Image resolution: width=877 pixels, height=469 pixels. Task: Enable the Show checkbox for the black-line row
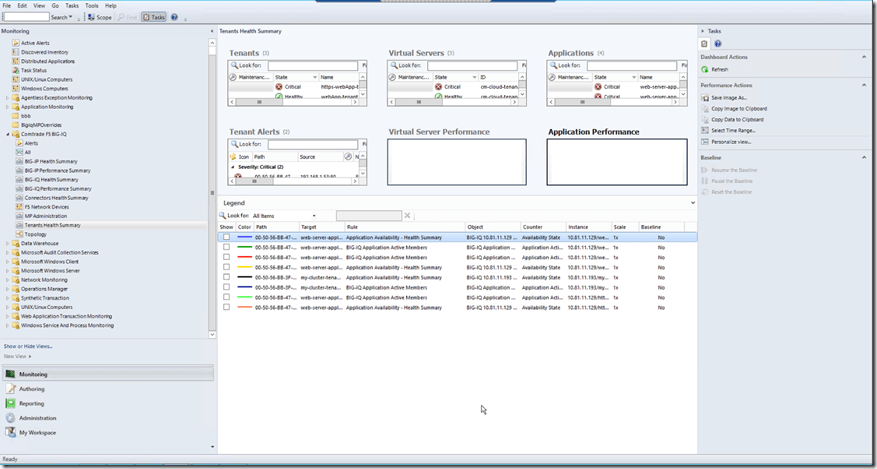point(227,277)
